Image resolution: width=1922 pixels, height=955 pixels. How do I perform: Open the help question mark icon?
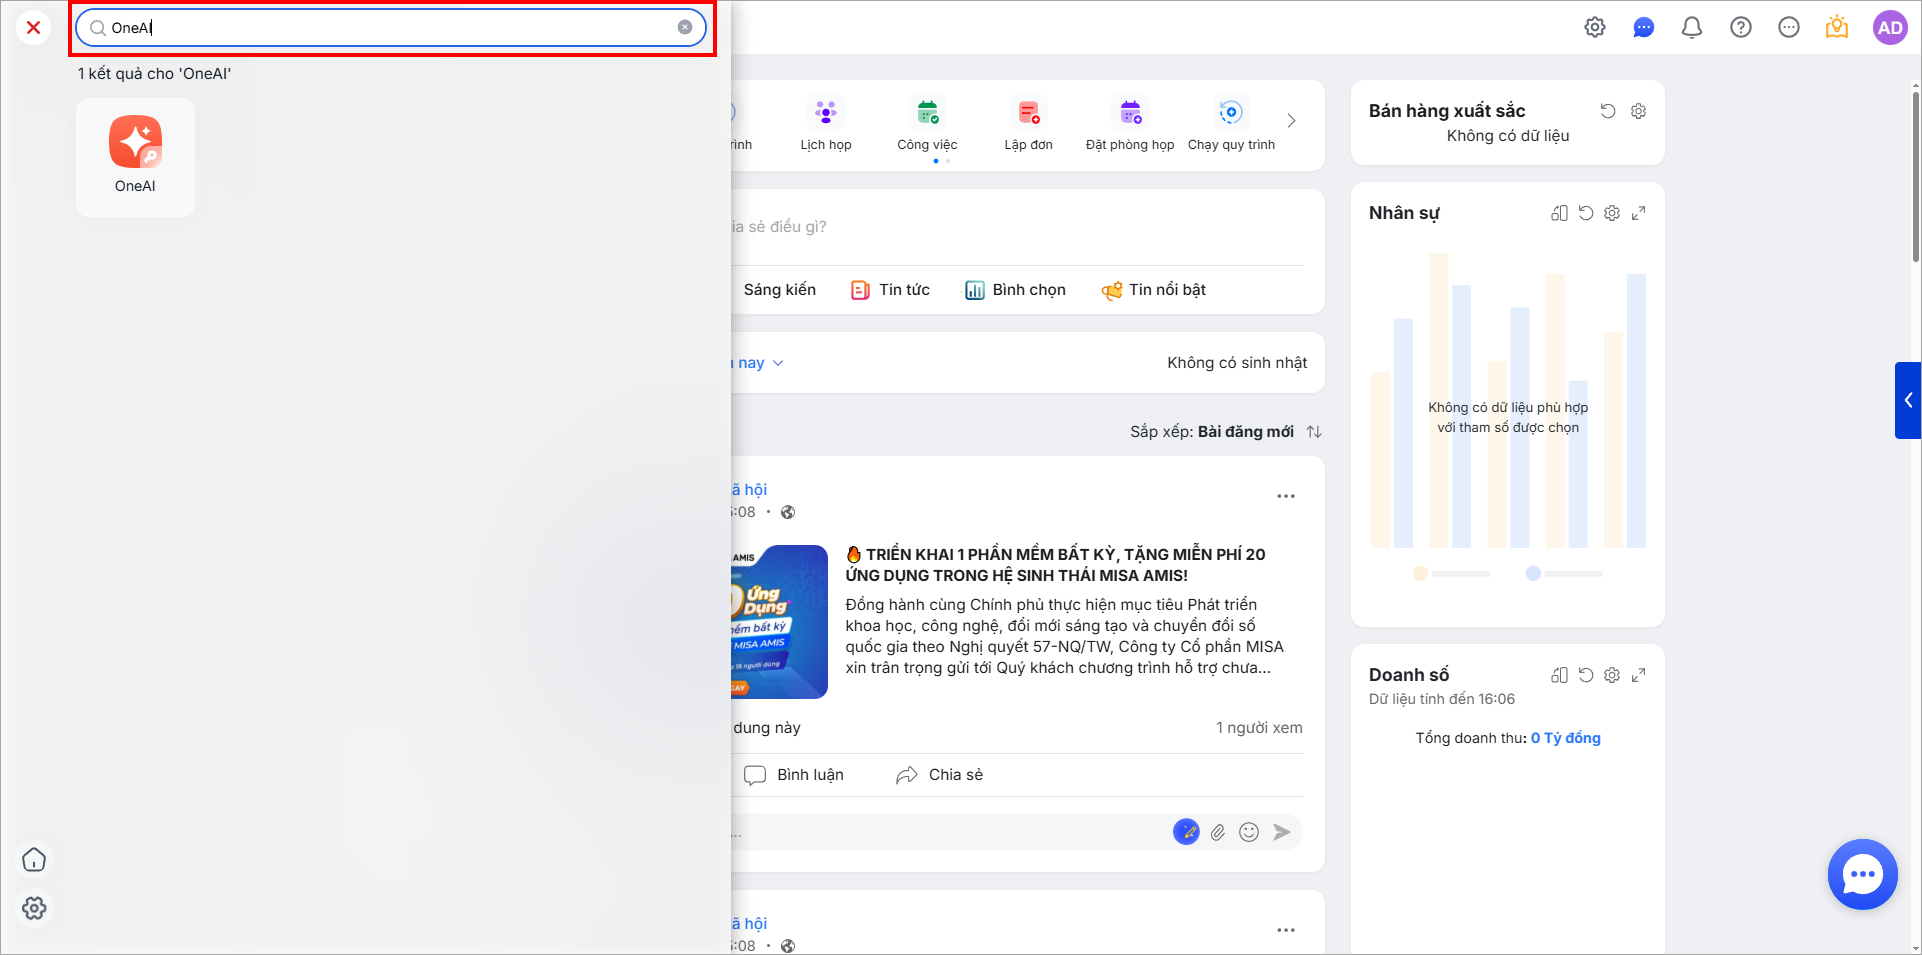pyautogui.click(x=1741, y=28)
